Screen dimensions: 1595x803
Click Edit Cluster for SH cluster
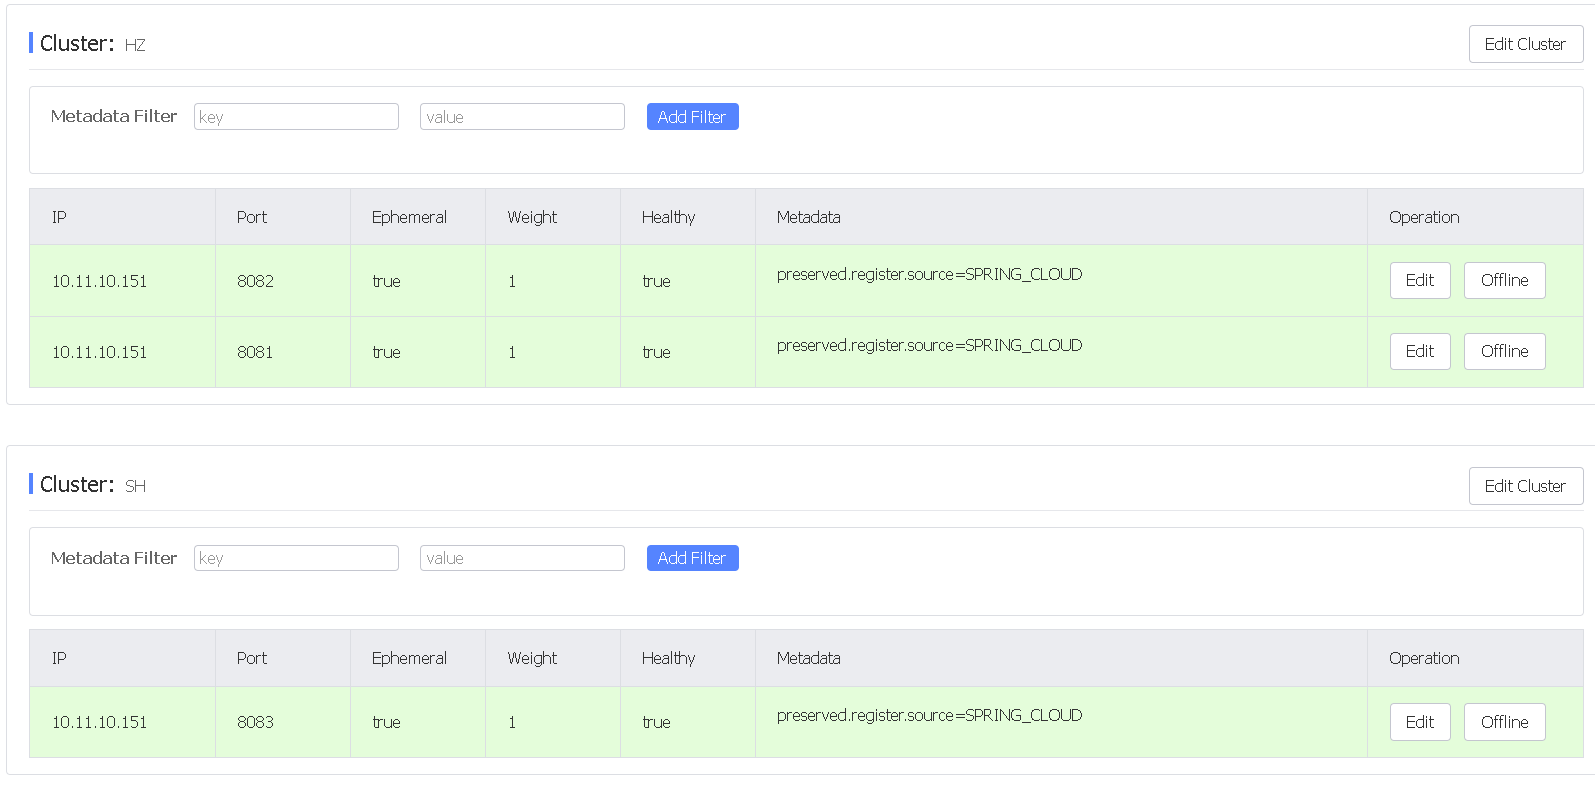pos(1525,486)
